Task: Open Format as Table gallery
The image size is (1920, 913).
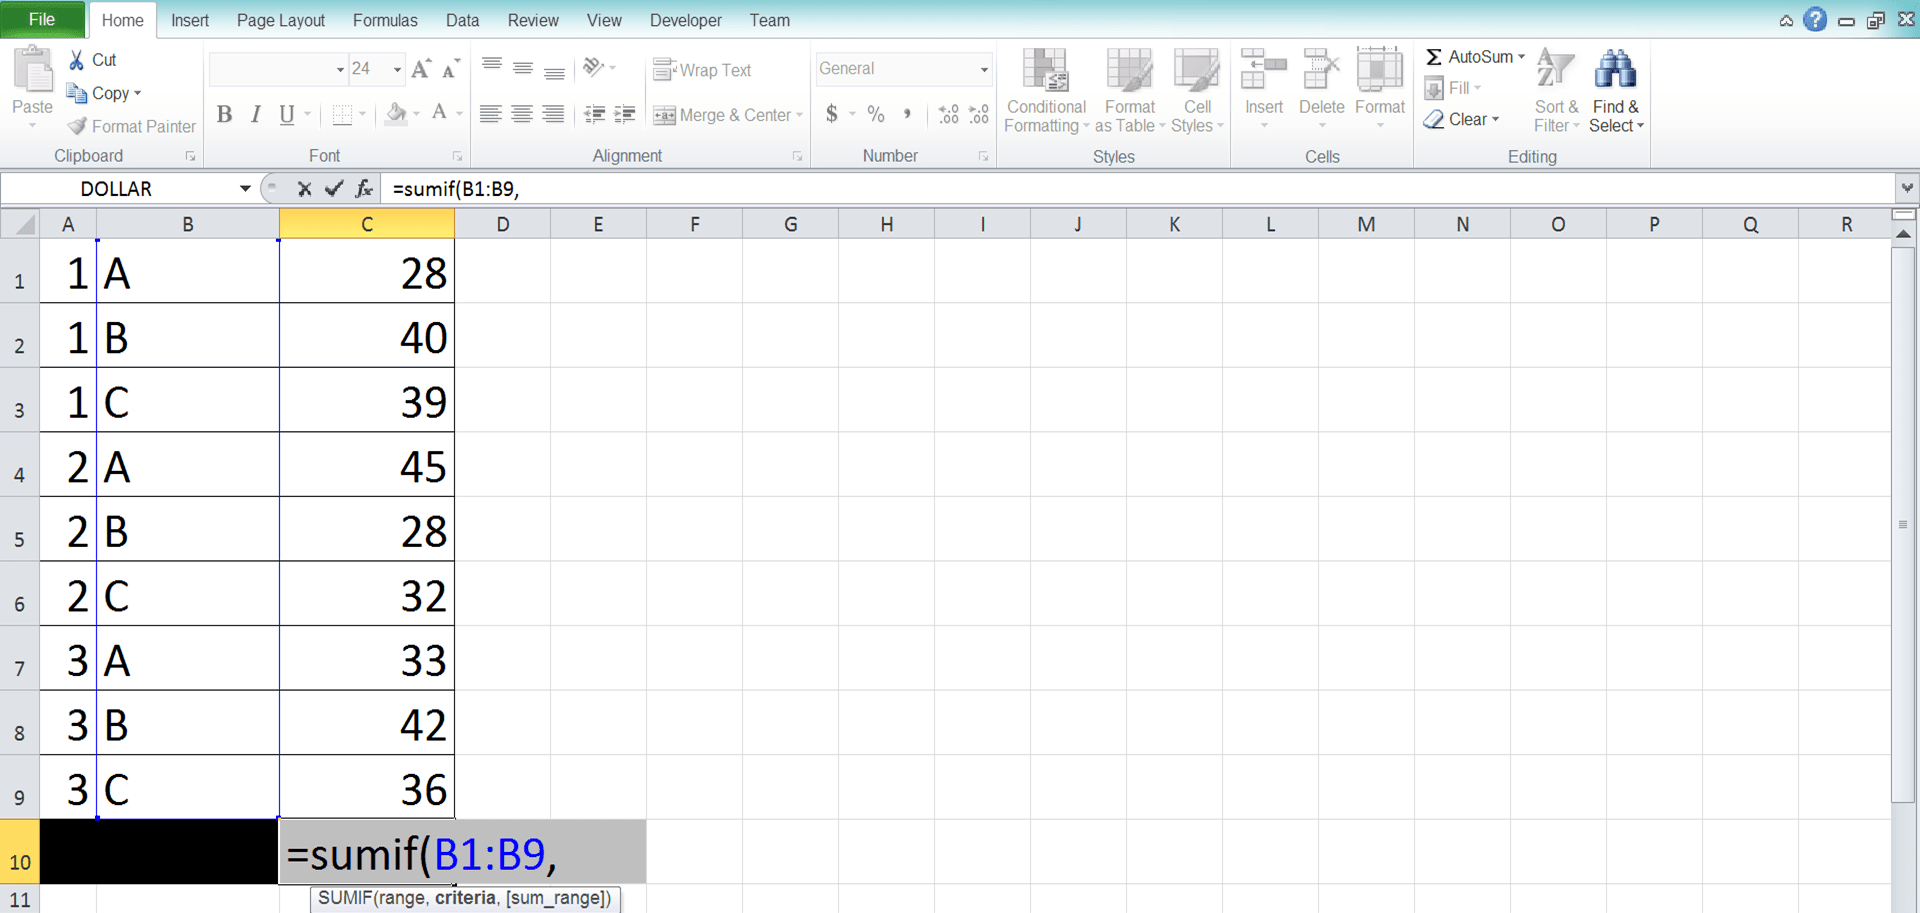Action: click(x=1130, y=90)
